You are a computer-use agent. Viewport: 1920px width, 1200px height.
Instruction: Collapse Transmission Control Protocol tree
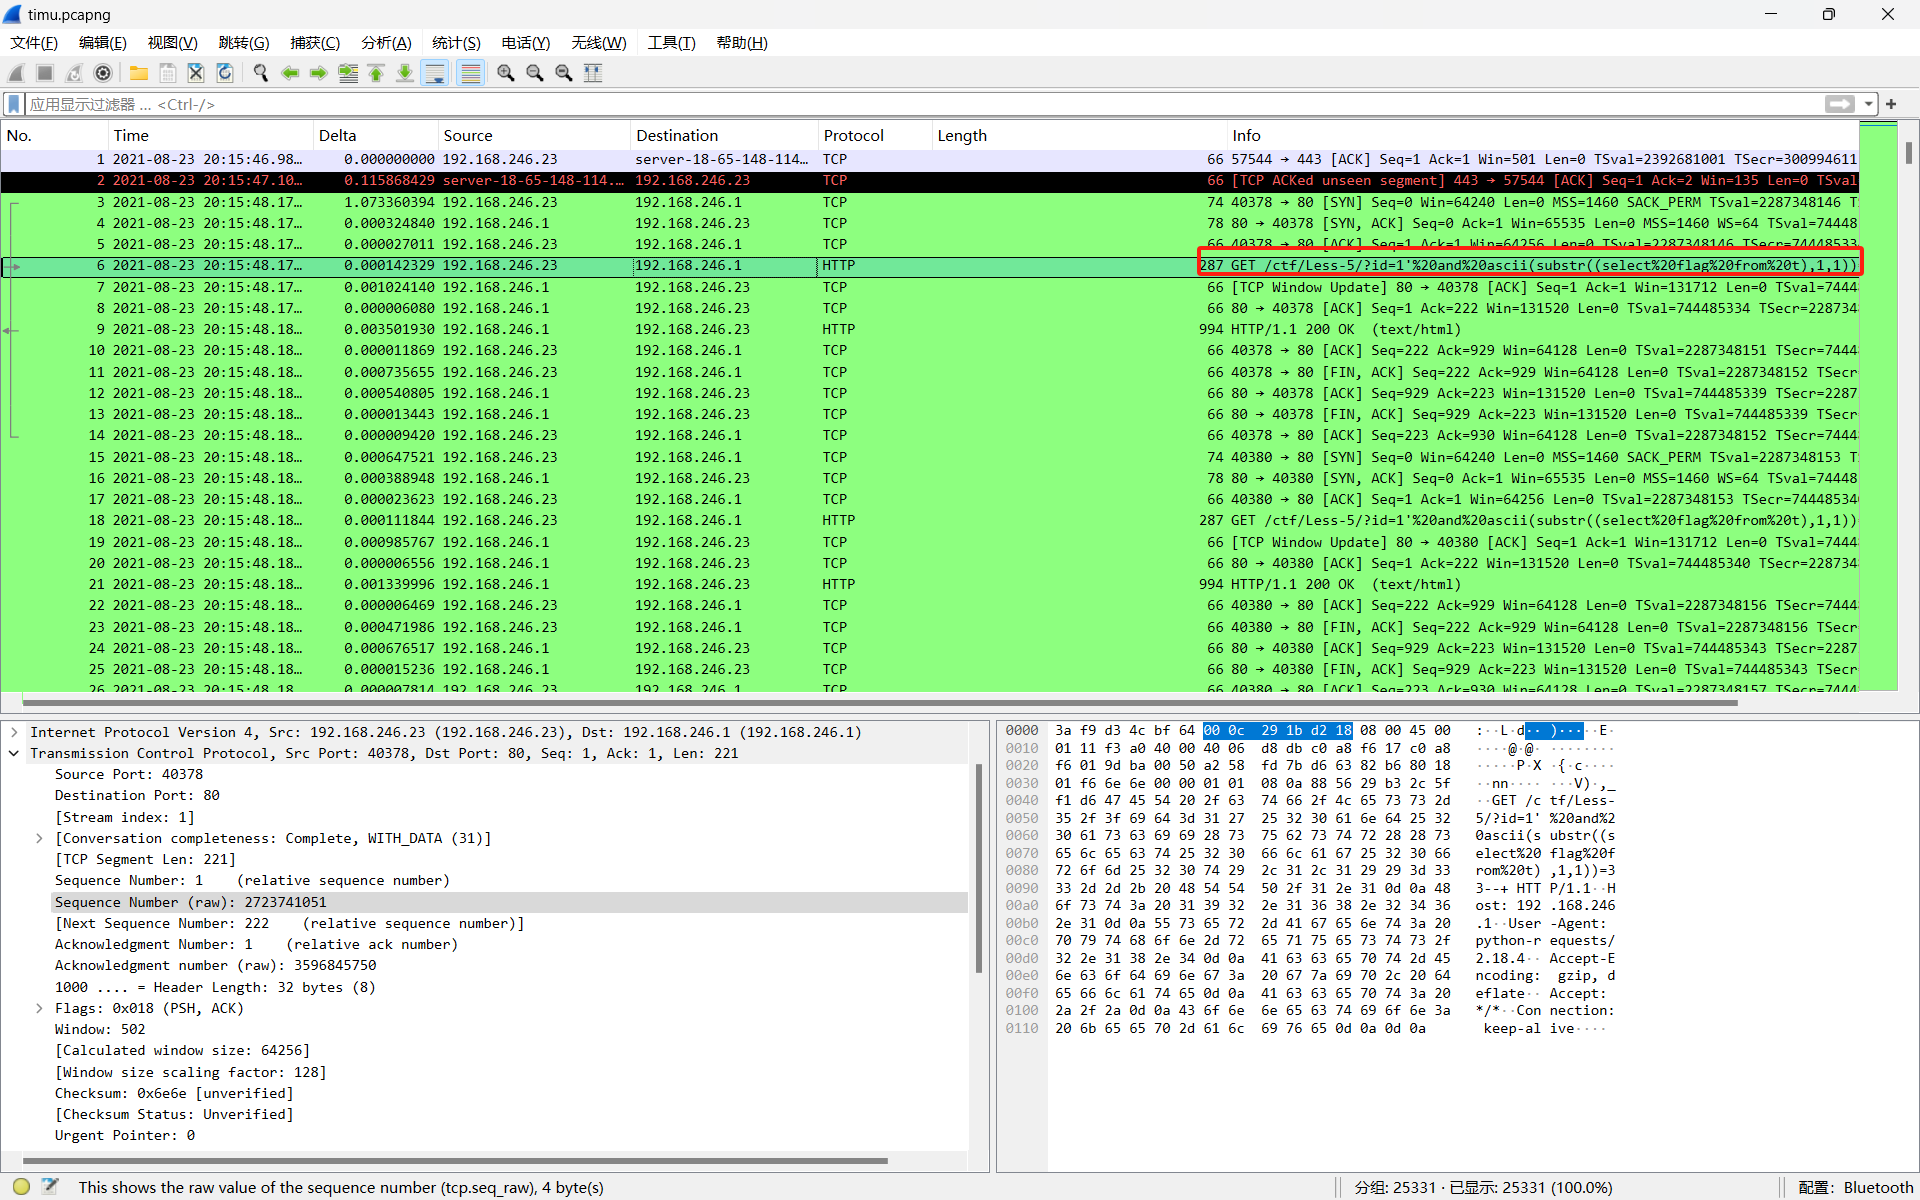point(14,753)
